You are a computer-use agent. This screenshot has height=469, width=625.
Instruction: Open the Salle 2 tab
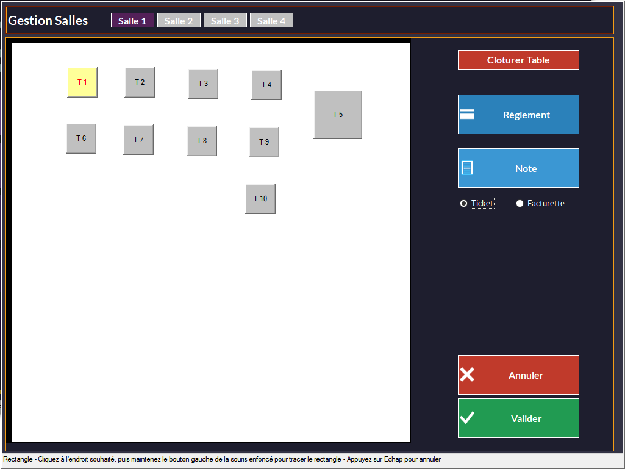(x=179, y=21)
